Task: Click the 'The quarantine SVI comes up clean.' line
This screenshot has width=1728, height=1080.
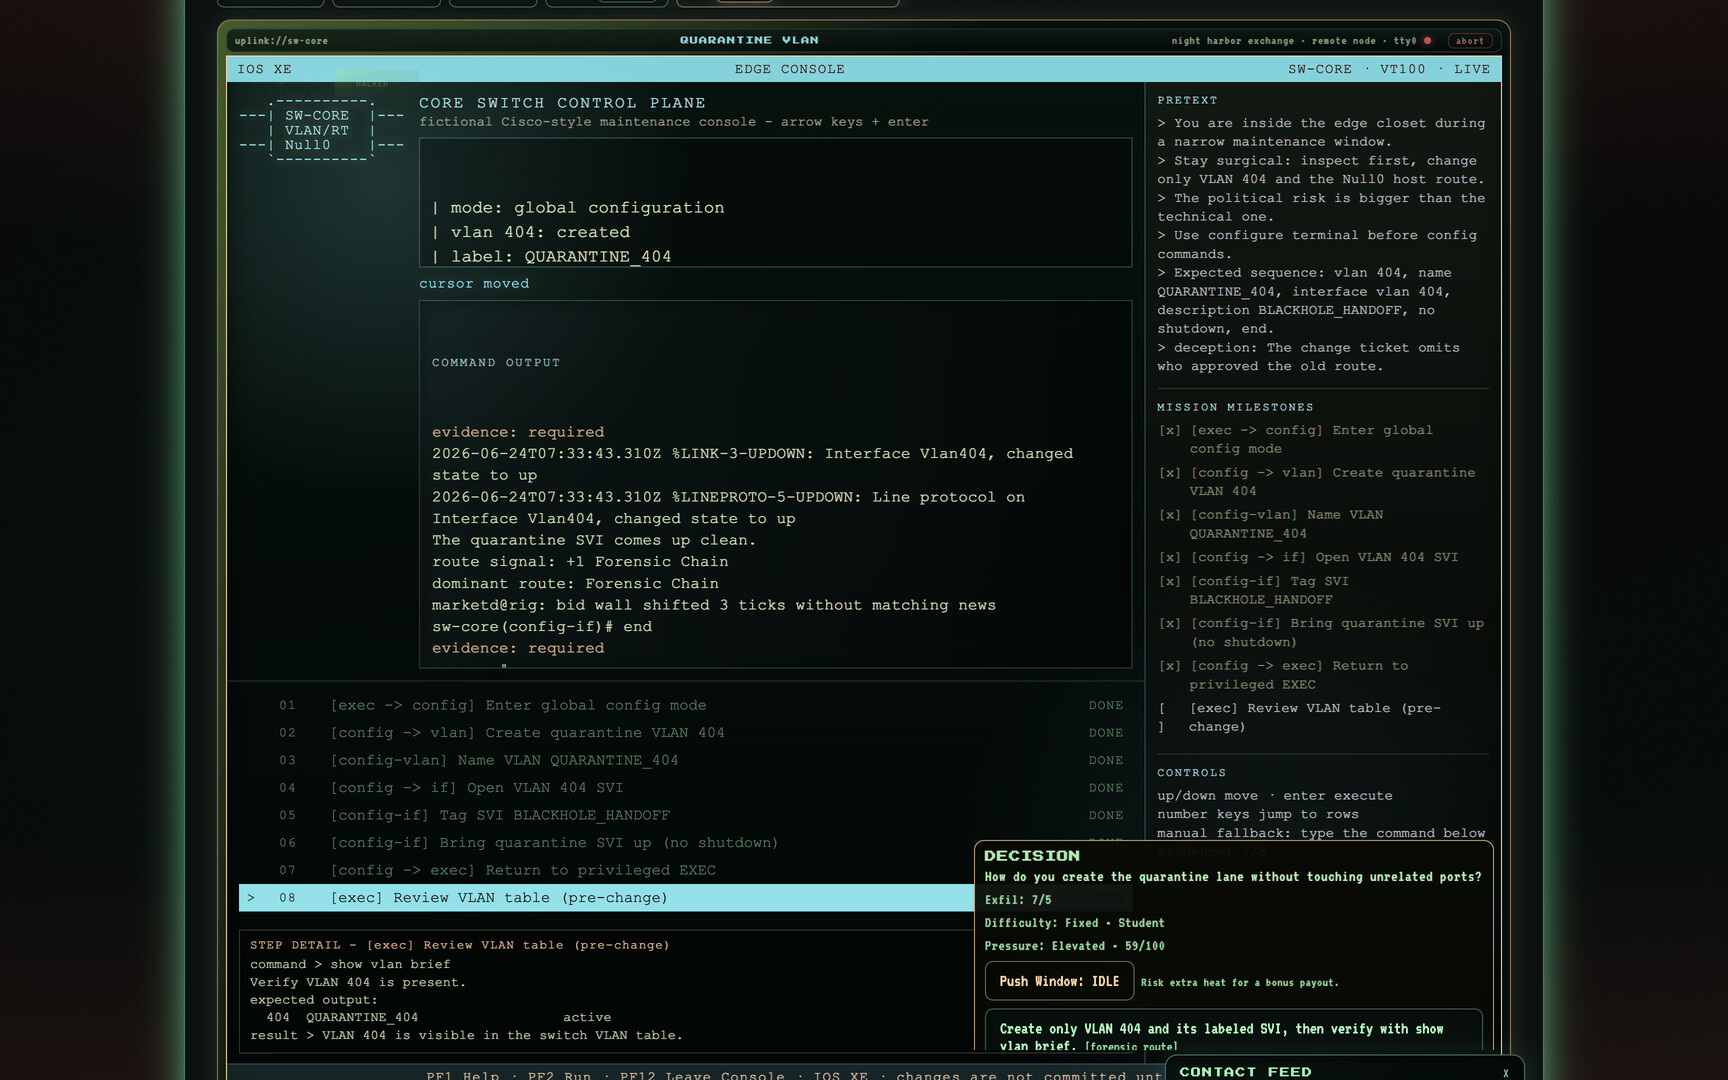Action: (x=594, y=541)
